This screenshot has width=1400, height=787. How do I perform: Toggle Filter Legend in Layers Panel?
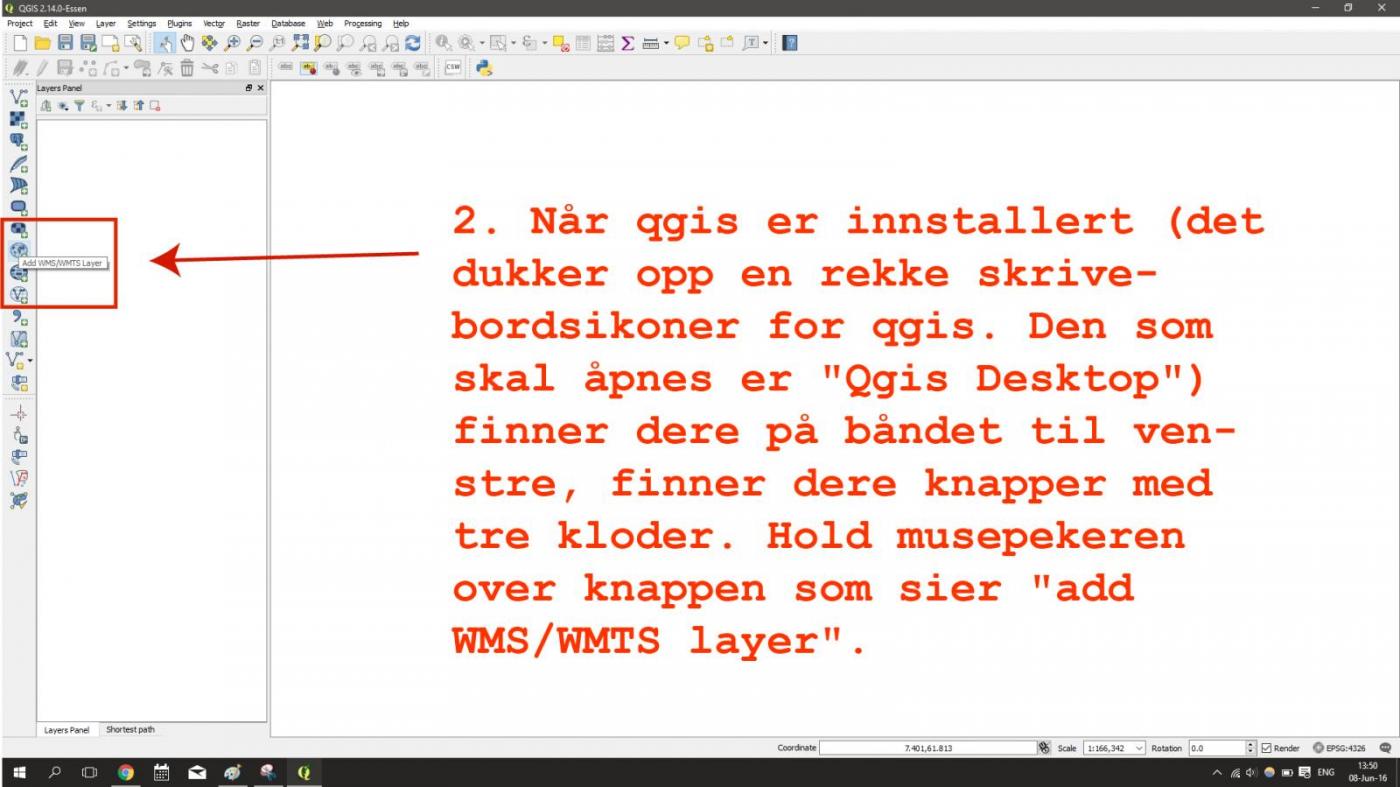point(80,105)
